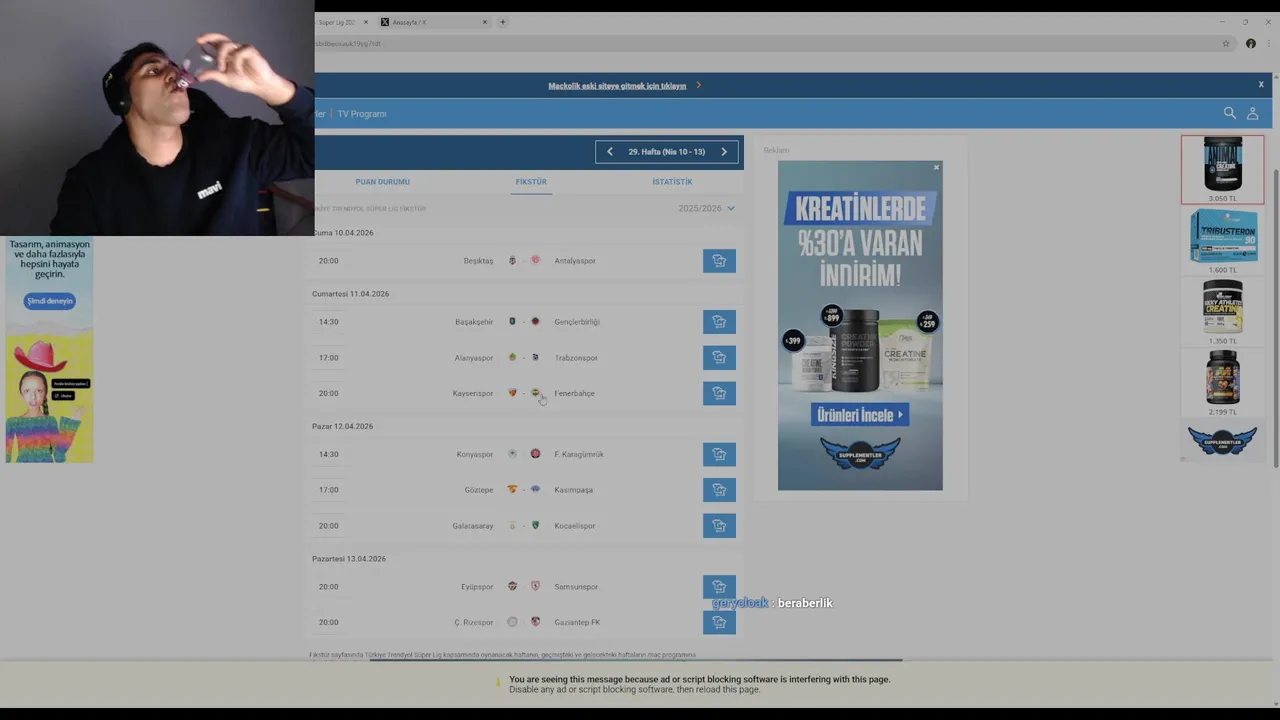Click the Supplementler logo below product list
This screenshot has height=720, width=1280.
(x=1222, y=441)
